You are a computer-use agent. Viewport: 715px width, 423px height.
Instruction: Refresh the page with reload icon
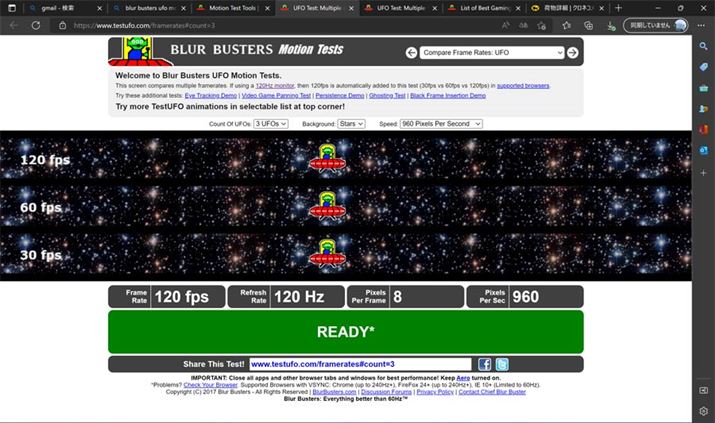pos(36,26)
